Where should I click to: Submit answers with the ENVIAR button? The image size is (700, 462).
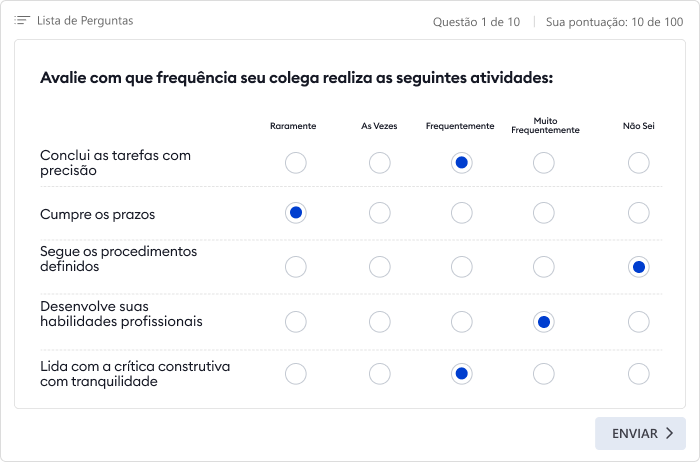pos(640,433)
